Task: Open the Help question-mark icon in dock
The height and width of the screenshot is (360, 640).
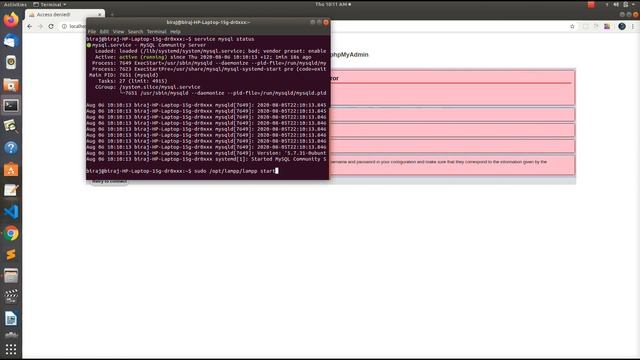Action: coord(11,148)
